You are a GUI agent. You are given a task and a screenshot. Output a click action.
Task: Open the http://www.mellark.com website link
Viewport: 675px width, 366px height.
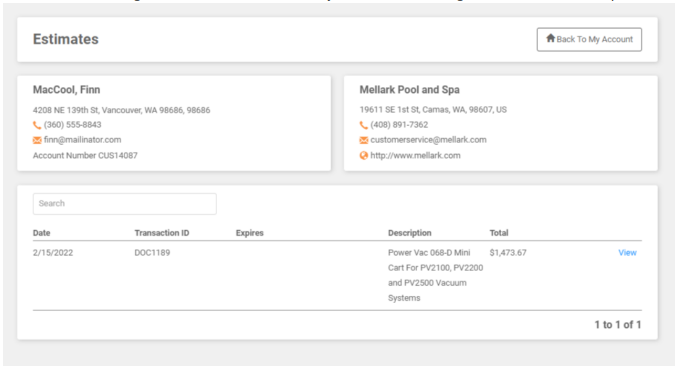[415, 155]
